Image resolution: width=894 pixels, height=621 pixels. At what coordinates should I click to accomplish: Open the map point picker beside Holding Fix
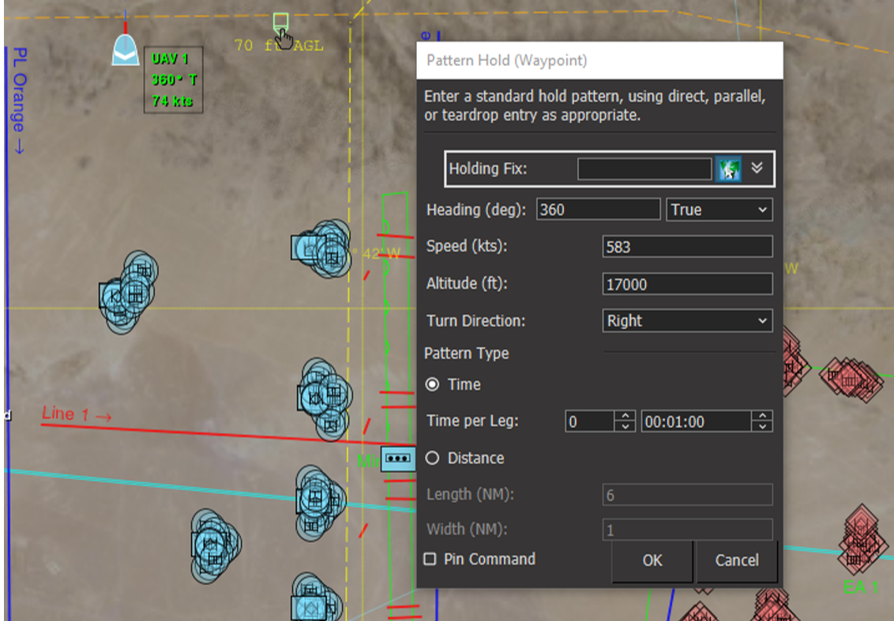tap(729, 168)
